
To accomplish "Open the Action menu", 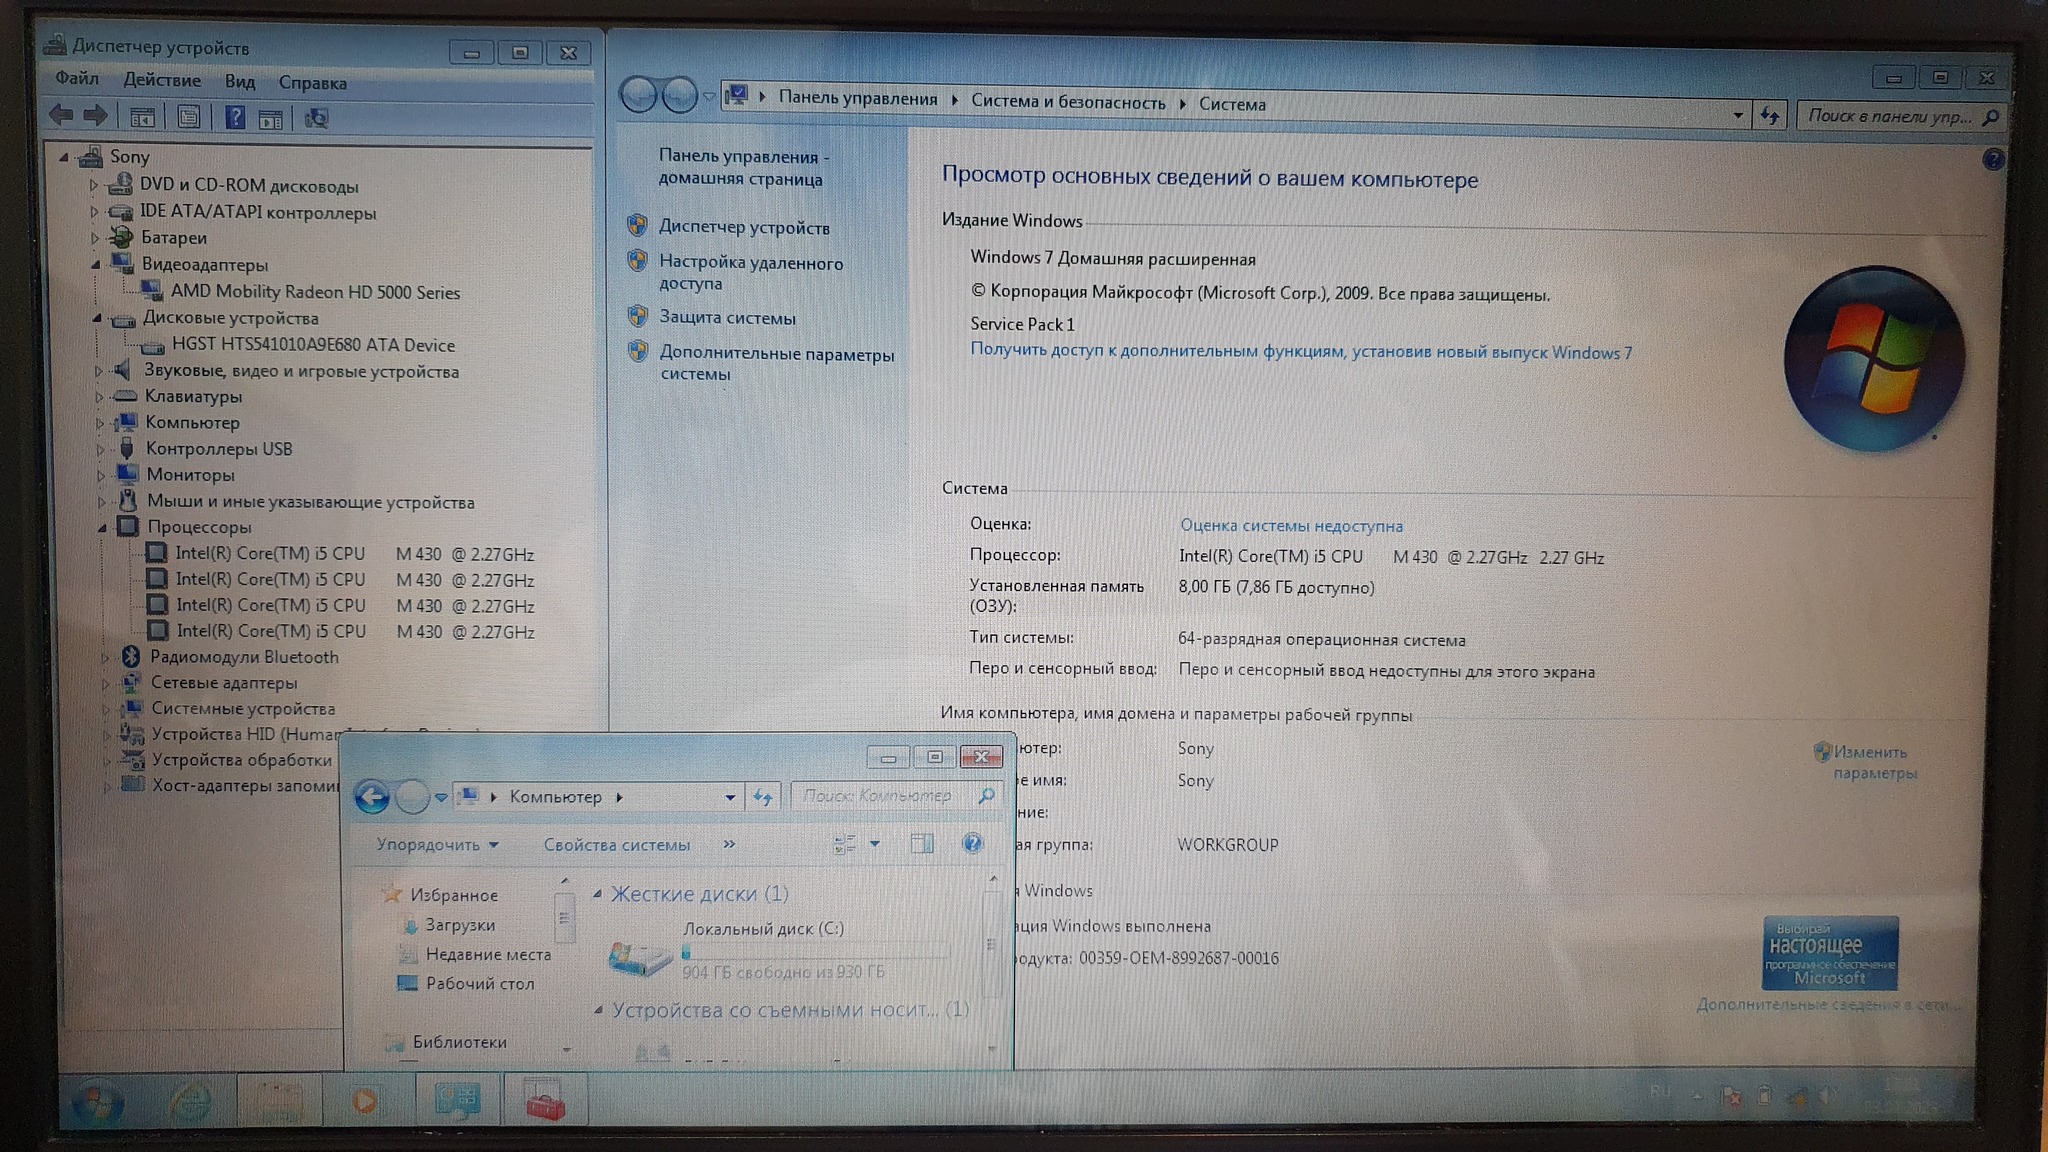I will point(162,81).
